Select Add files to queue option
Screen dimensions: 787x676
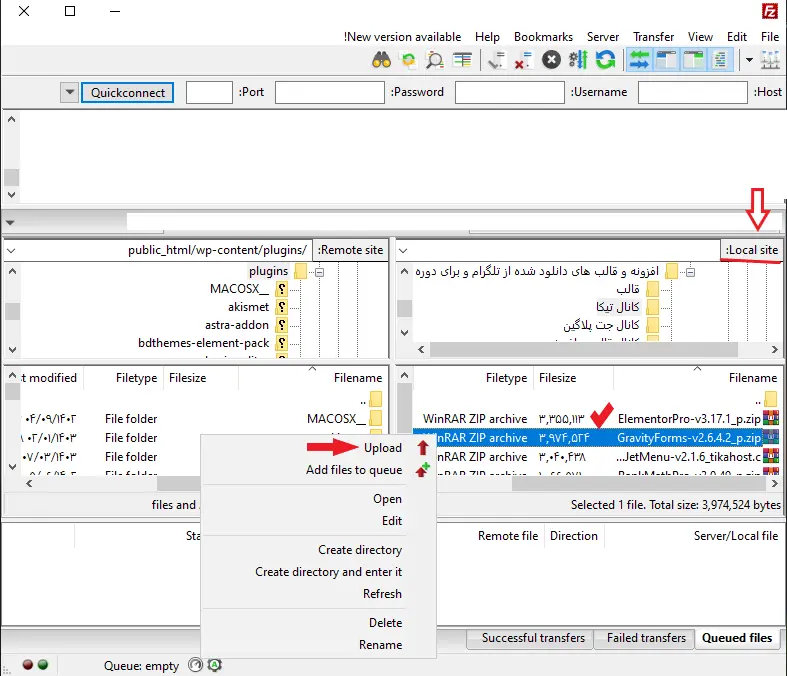tap(354, 470)
